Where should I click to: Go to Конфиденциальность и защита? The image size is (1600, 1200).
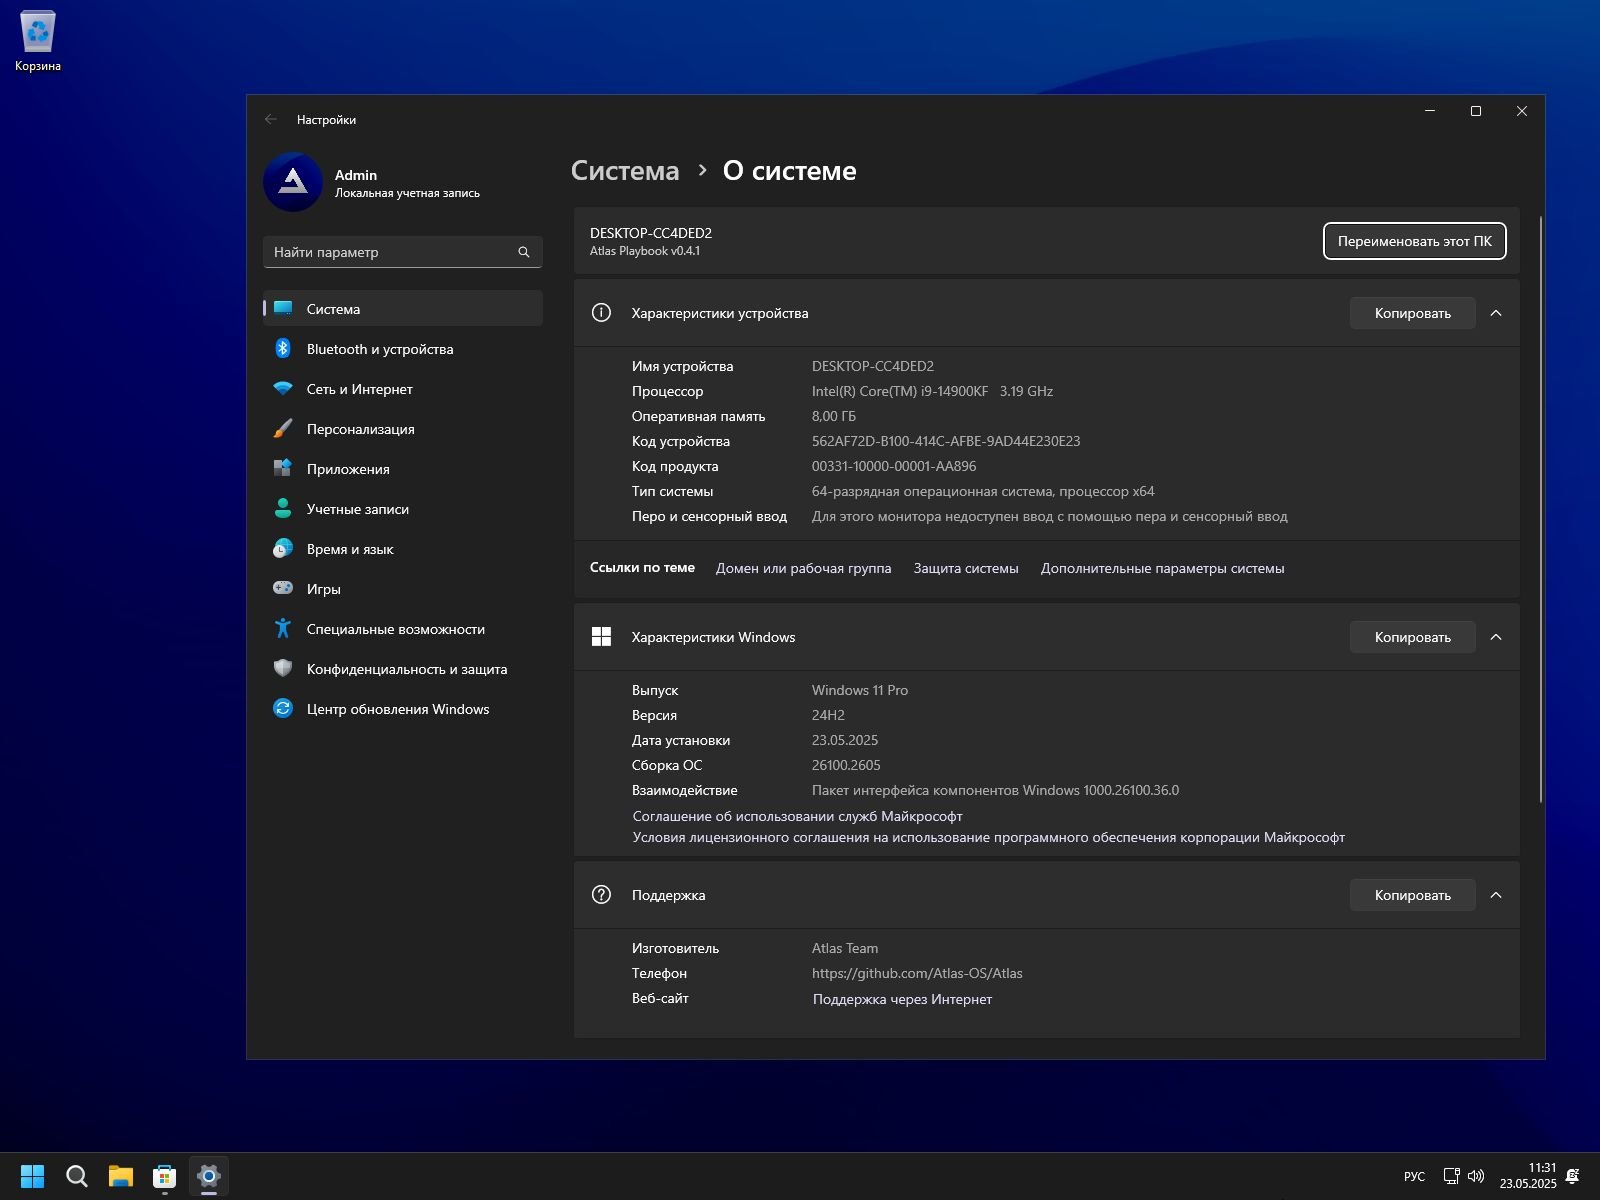(402, 668)
